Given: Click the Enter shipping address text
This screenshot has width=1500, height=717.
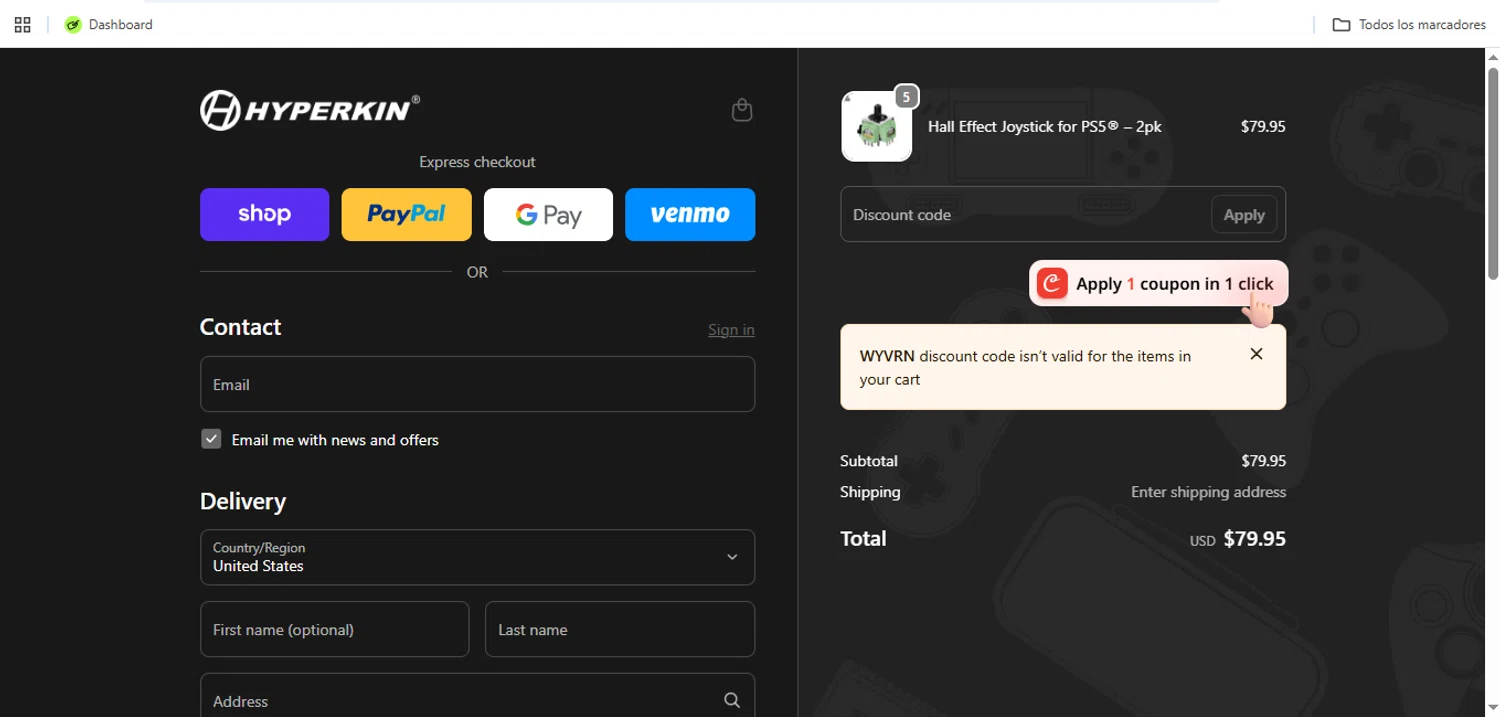Looking at the screenshot, I should click(x=1208, y=492).
